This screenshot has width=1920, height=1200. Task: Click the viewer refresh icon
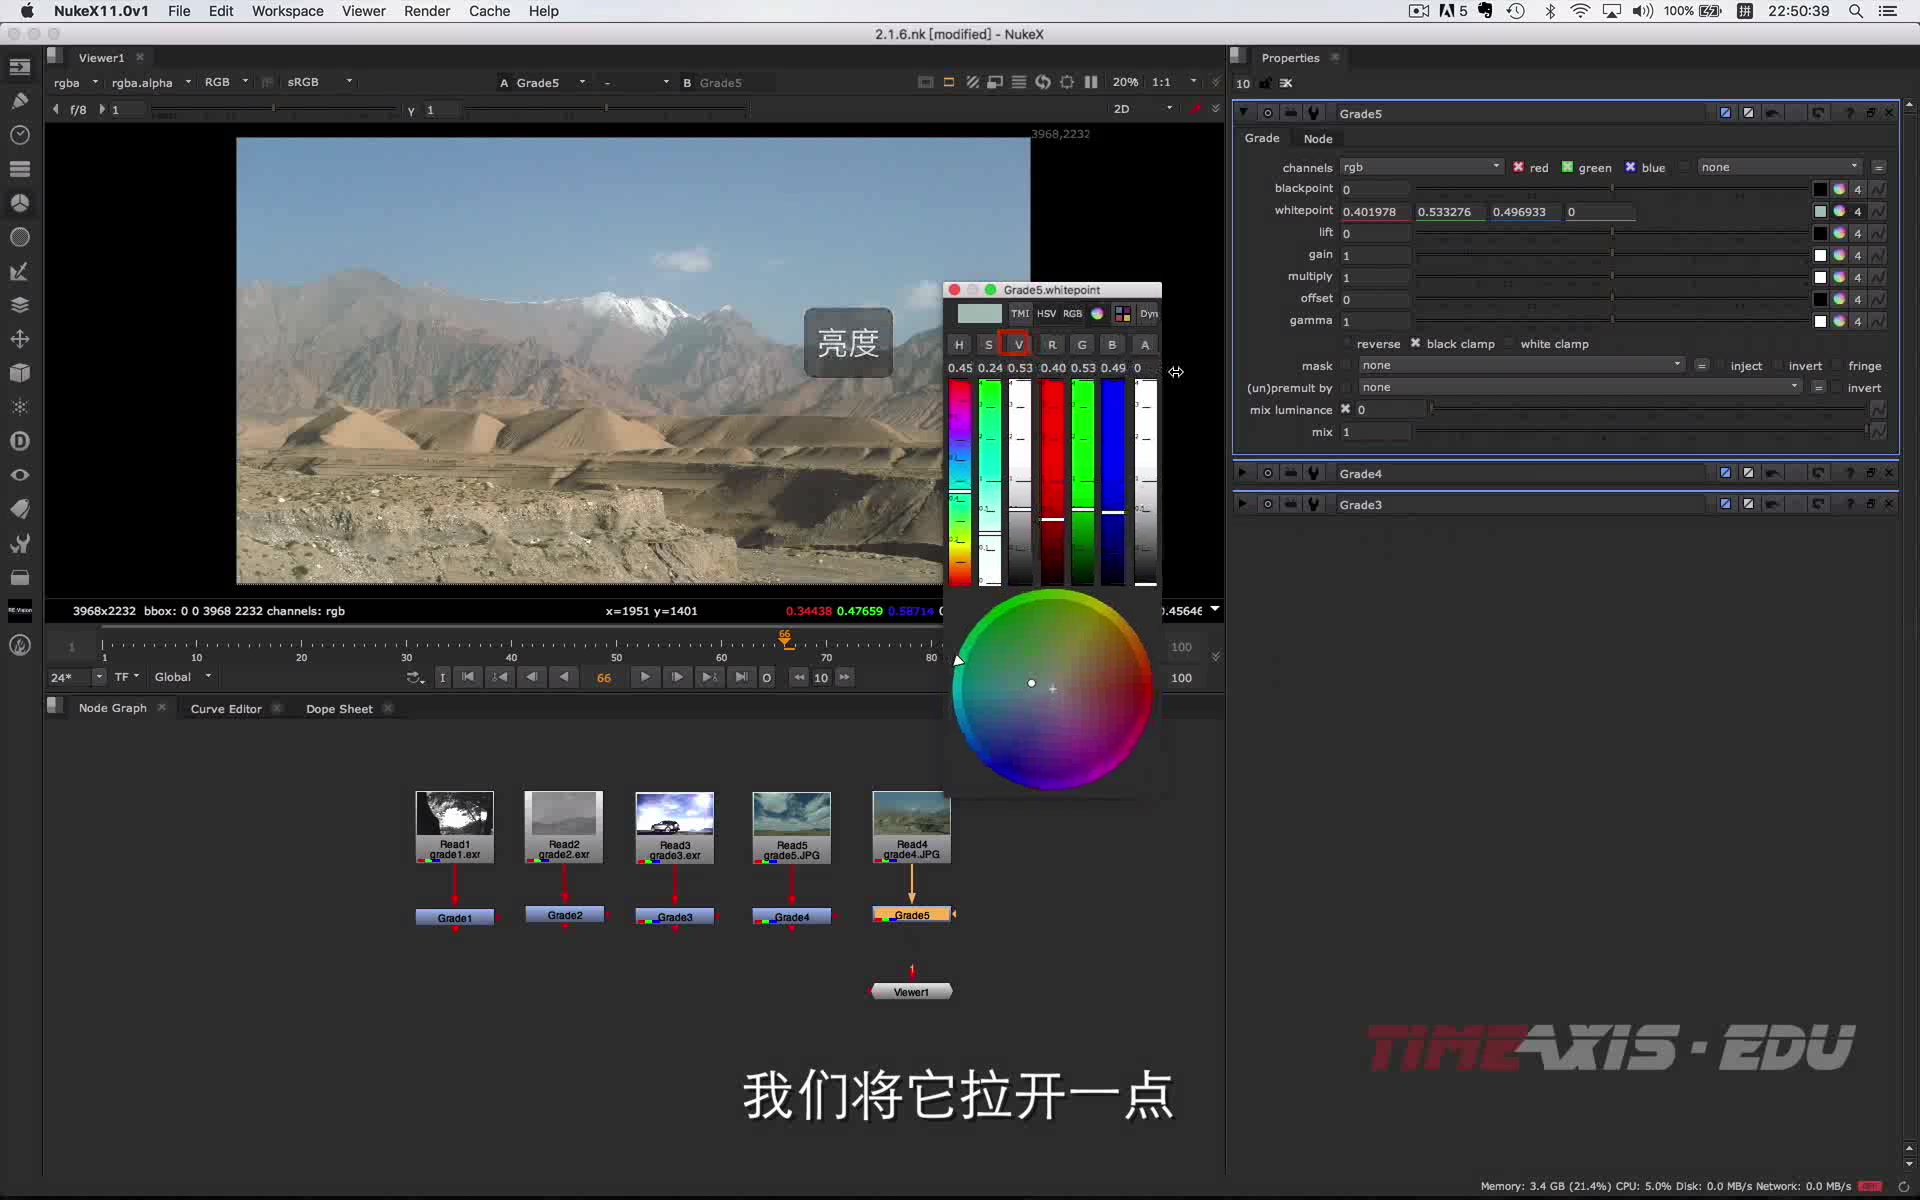tap(1043, 82)
